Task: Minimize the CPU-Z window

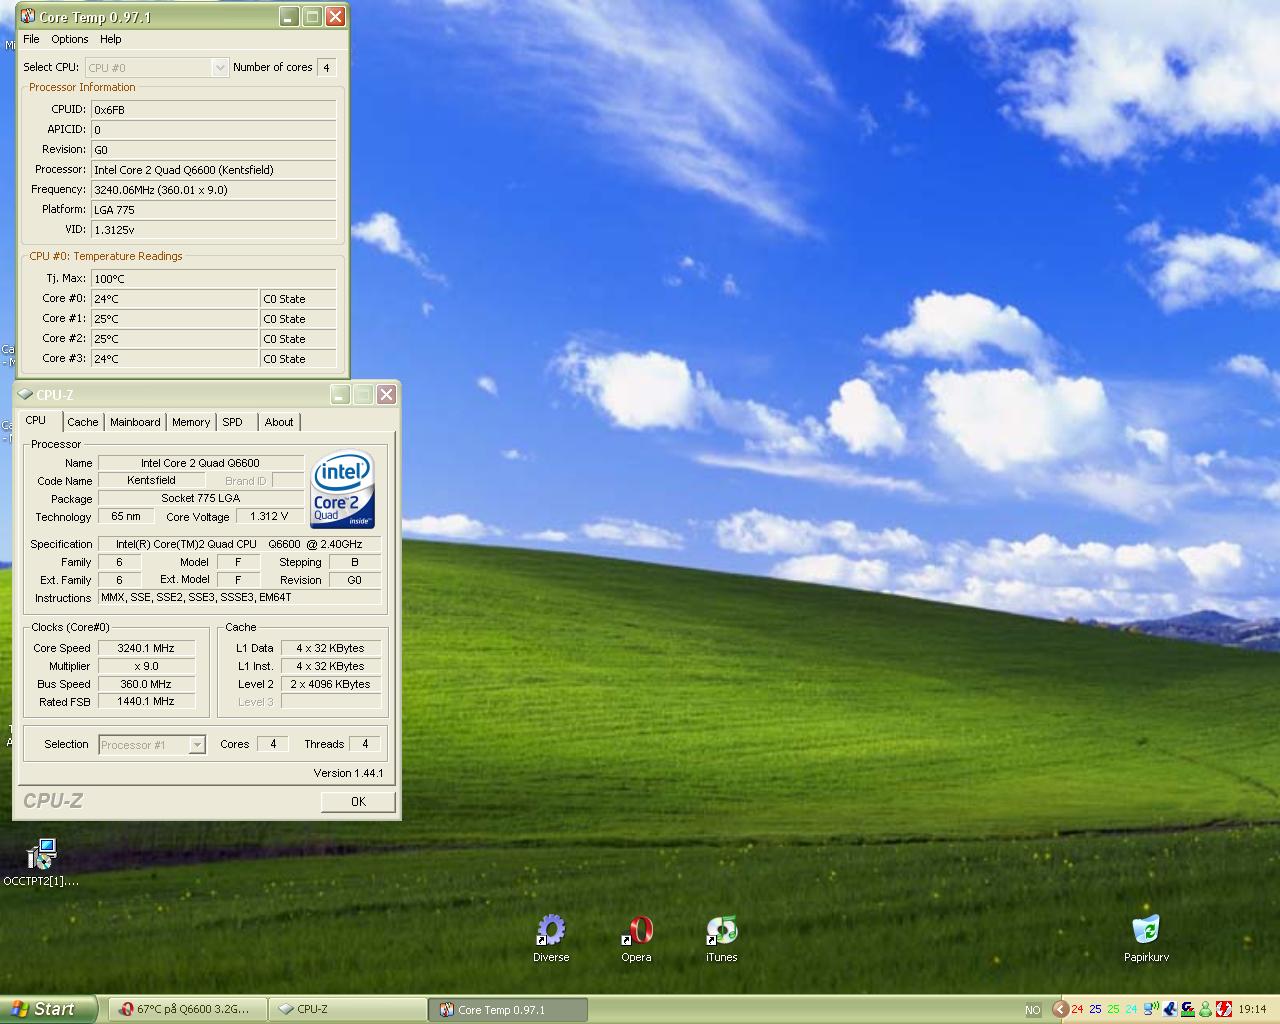Action: click(340, 394)
